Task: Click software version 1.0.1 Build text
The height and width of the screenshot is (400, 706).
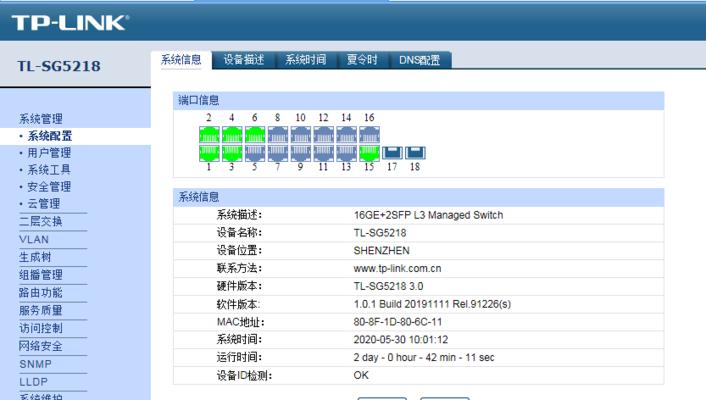Action: pyautogui.click(x=432, y=304)
